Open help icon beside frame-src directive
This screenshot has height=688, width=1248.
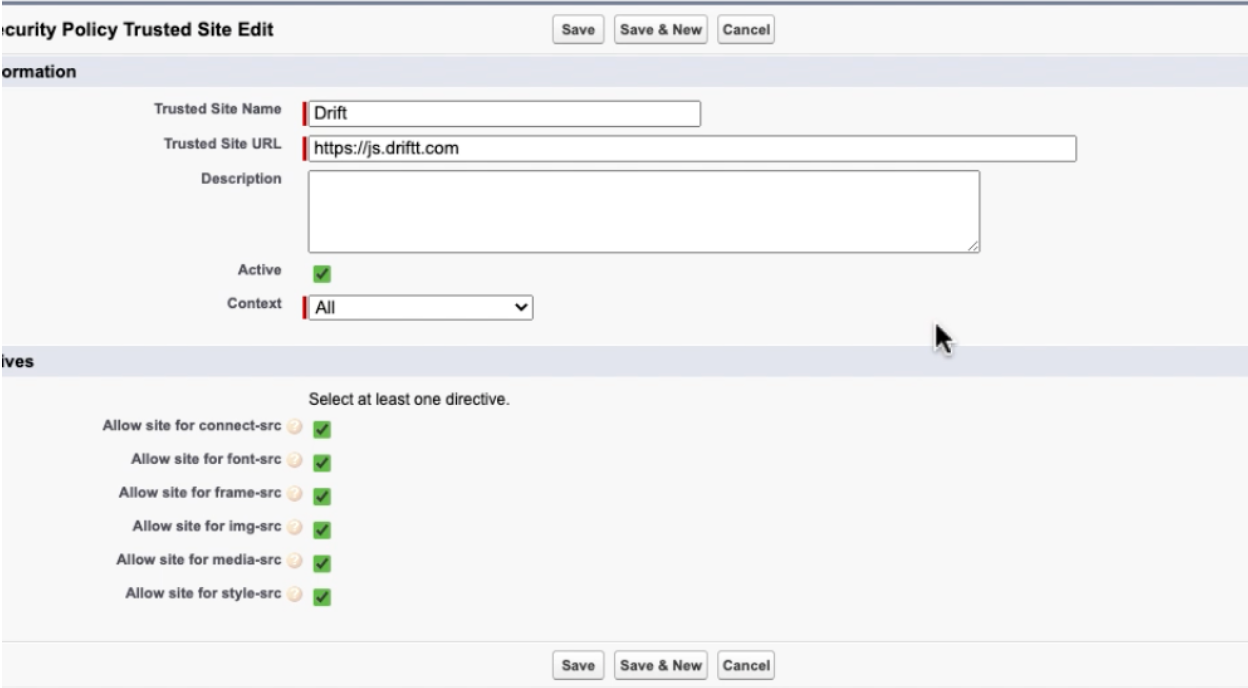point(295,494)
